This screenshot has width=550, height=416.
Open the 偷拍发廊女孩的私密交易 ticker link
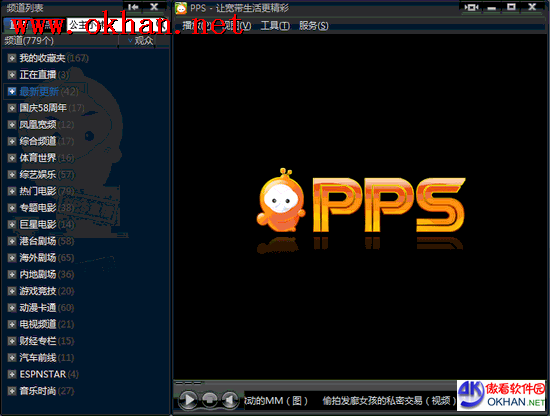click(389, 401)
